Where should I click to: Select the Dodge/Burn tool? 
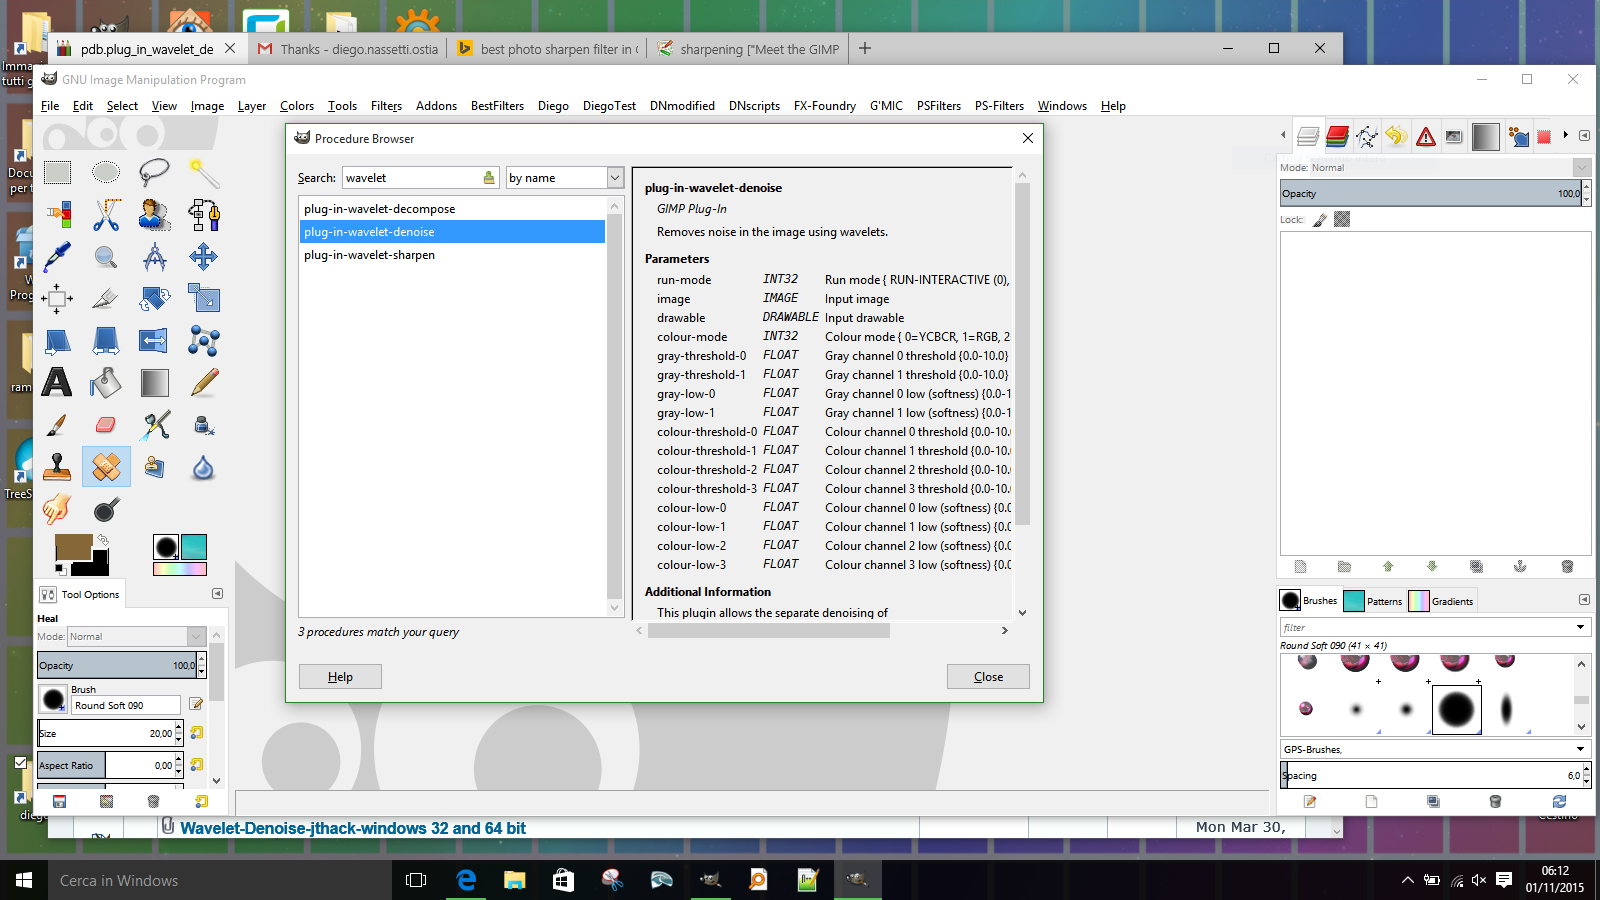pos(106,508)
